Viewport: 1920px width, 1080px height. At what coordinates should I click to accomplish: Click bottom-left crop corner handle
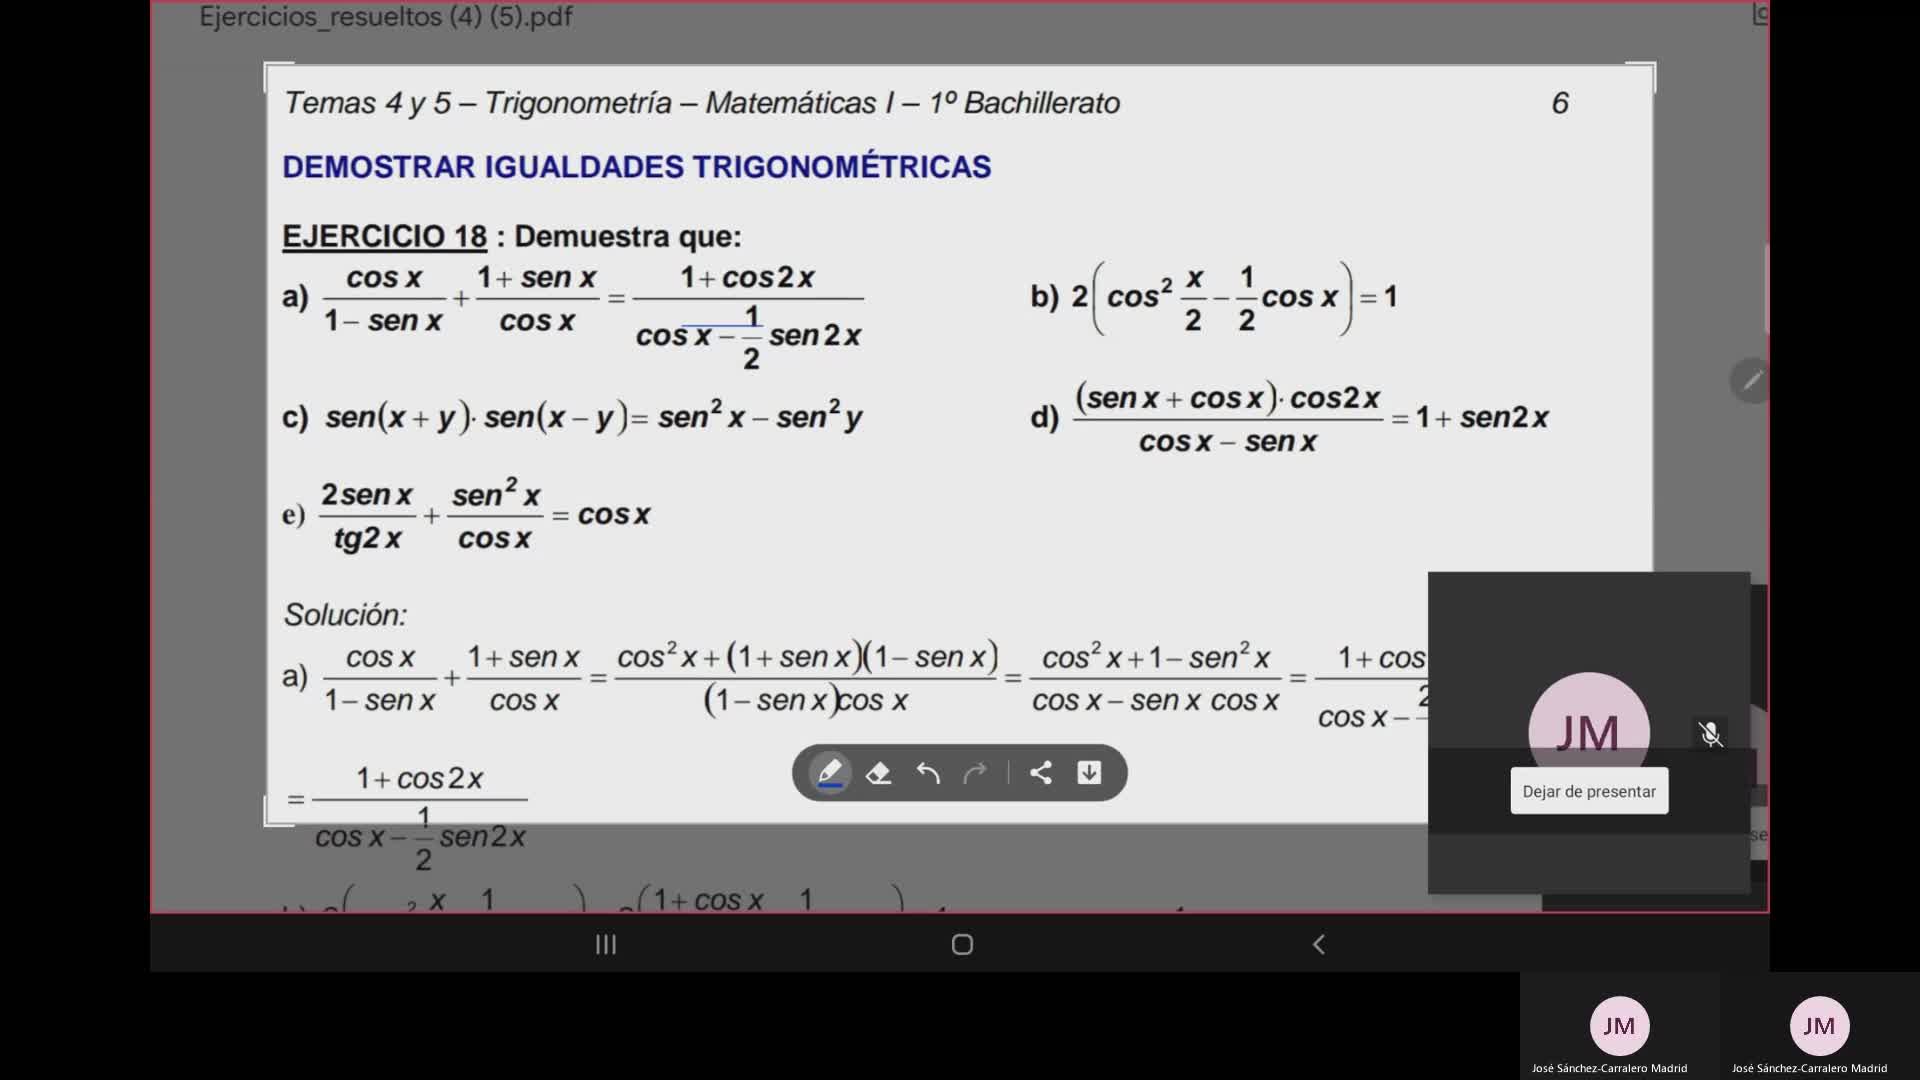point(268,822)
